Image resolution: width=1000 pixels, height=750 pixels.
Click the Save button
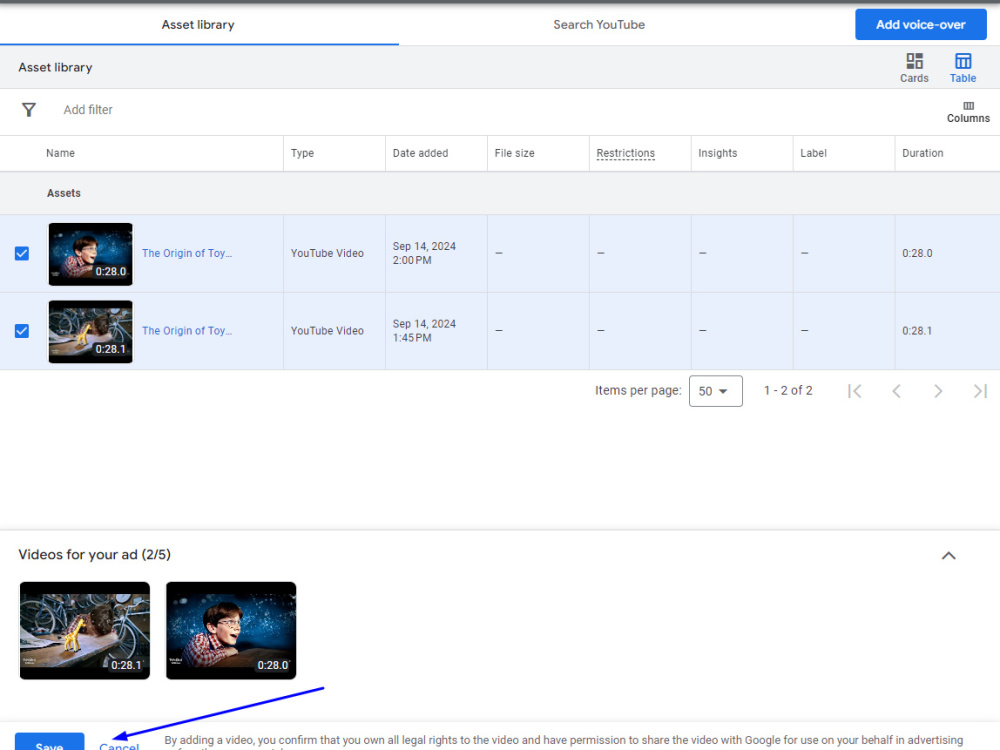pos(49,742)
